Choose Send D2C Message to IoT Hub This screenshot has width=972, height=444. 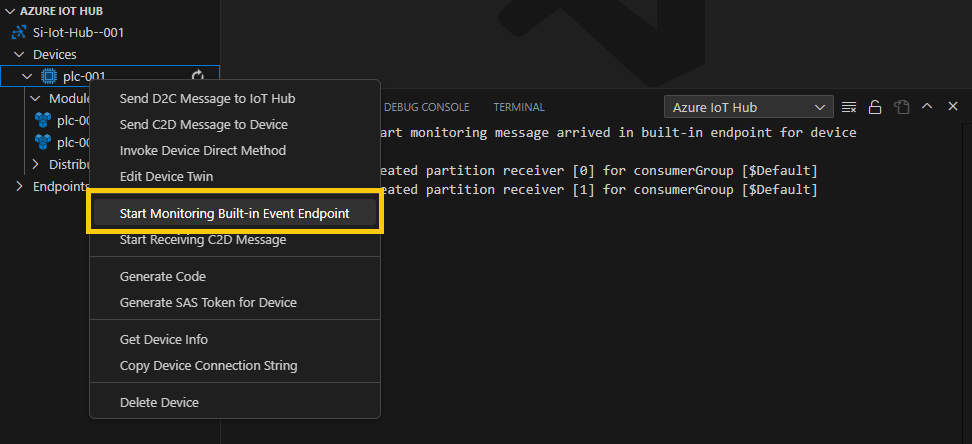[207, 98]
